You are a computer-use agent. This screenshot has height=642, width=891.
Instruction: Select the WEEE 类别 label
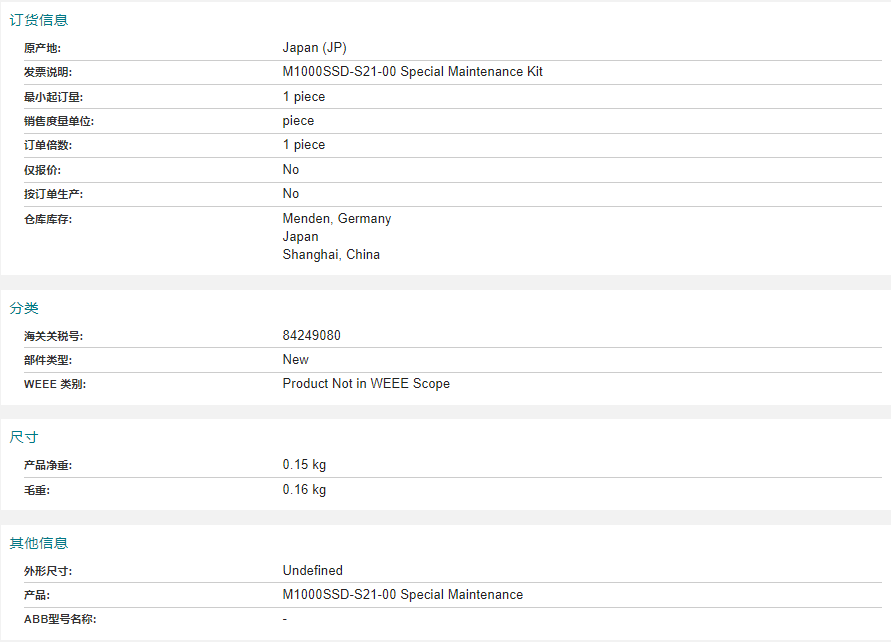click(x=55, y=384)
